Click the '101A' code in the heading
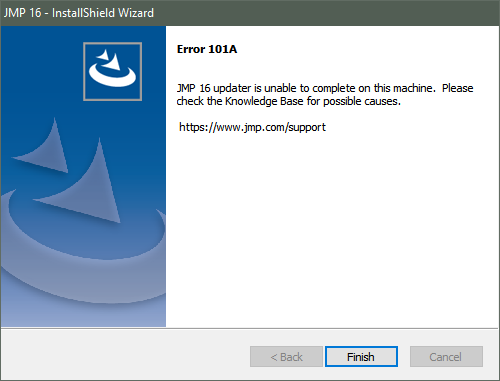The height and width of the screenshot is (381, 500). point(222,49)
